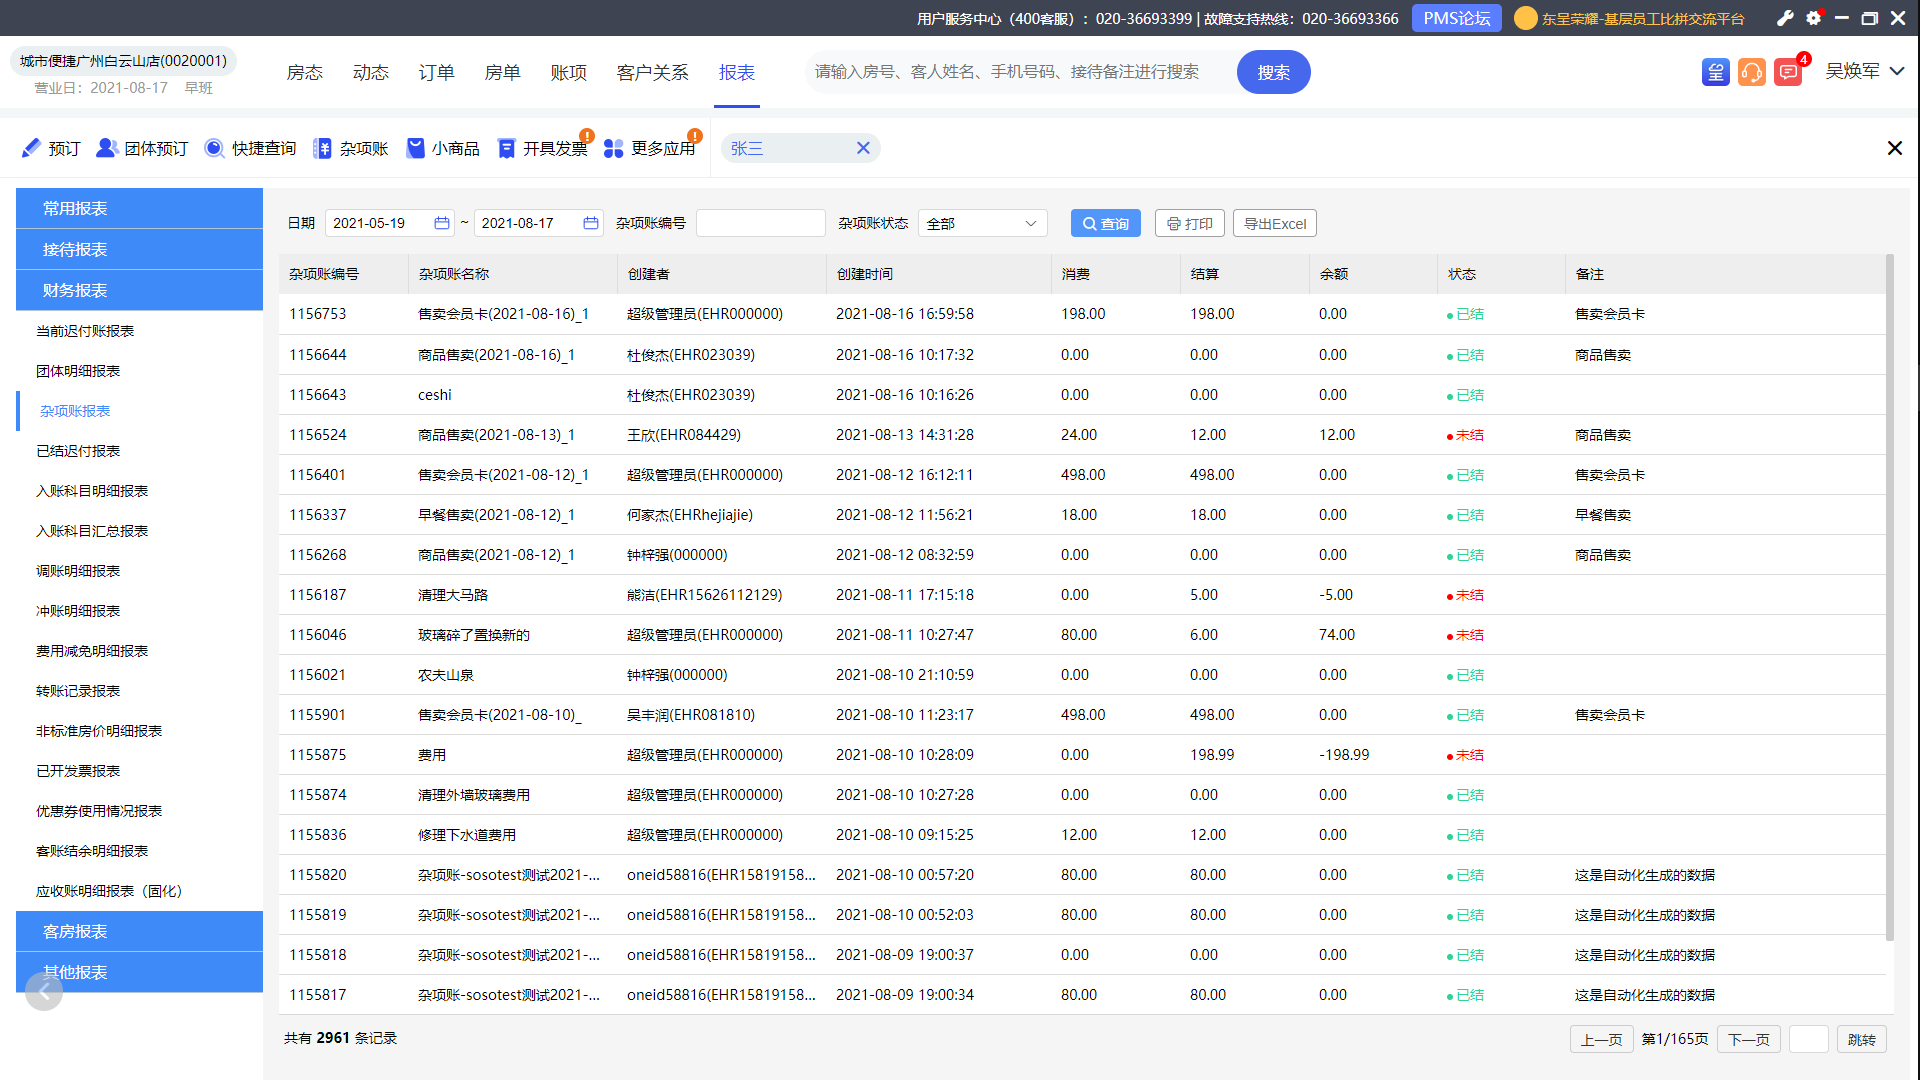Click the 杂项账编号 input field
Screen dimensions: 1920x1080
pos(760,223)
